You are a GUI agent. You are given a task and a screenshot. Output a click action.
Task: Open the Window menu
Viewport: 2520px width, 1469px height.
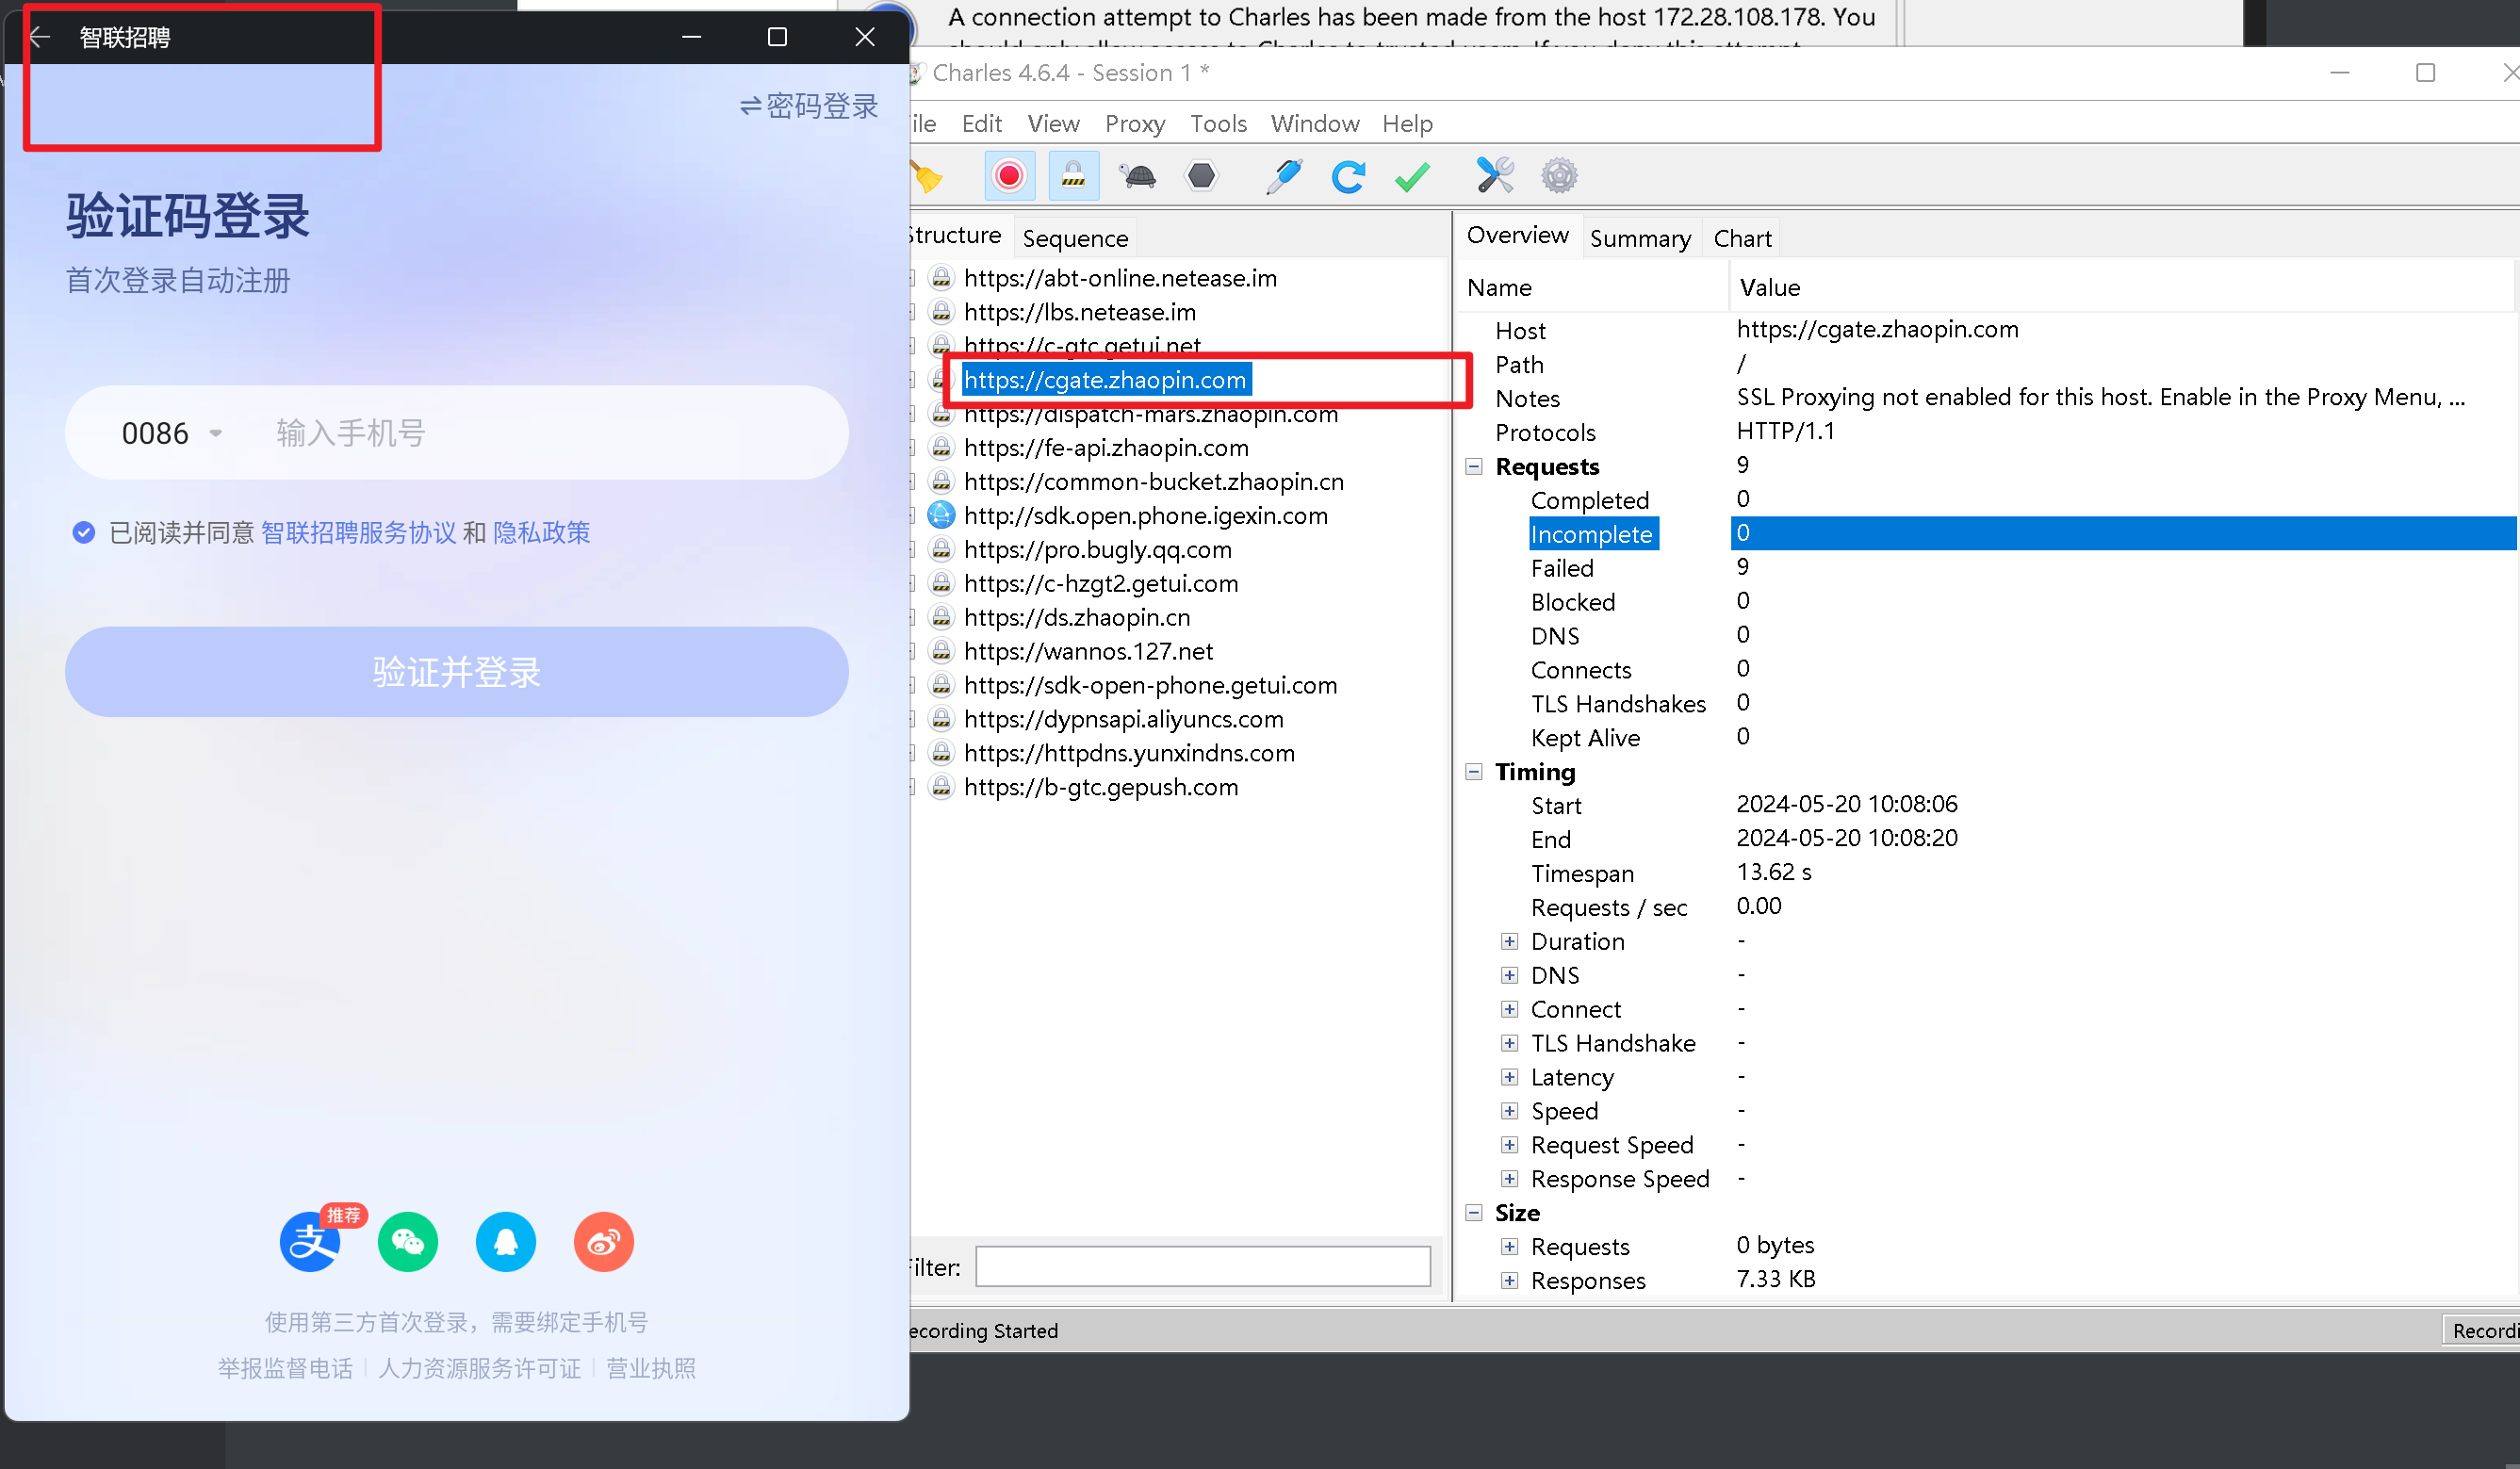(1314, 123)
